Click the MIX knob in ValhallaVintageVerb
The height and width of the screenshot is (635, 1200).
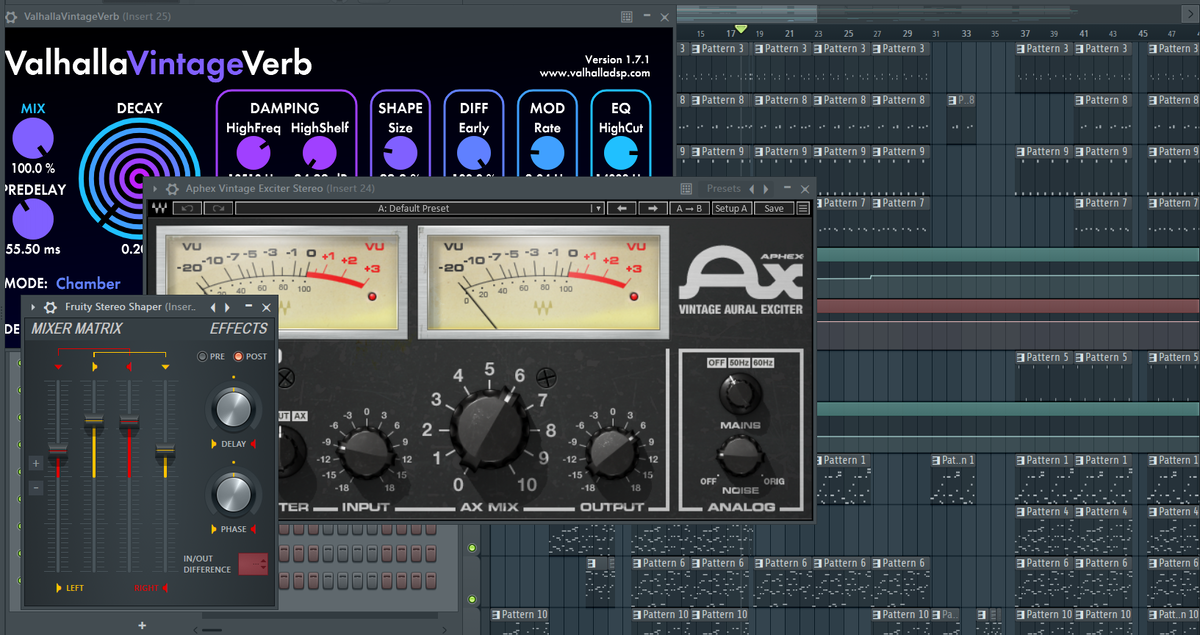point(33,137)
